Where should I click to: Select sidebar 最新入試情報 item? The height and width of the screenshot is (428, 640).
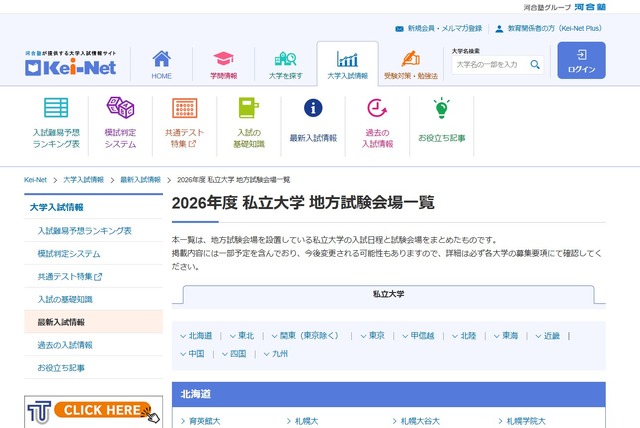(93, 322)
